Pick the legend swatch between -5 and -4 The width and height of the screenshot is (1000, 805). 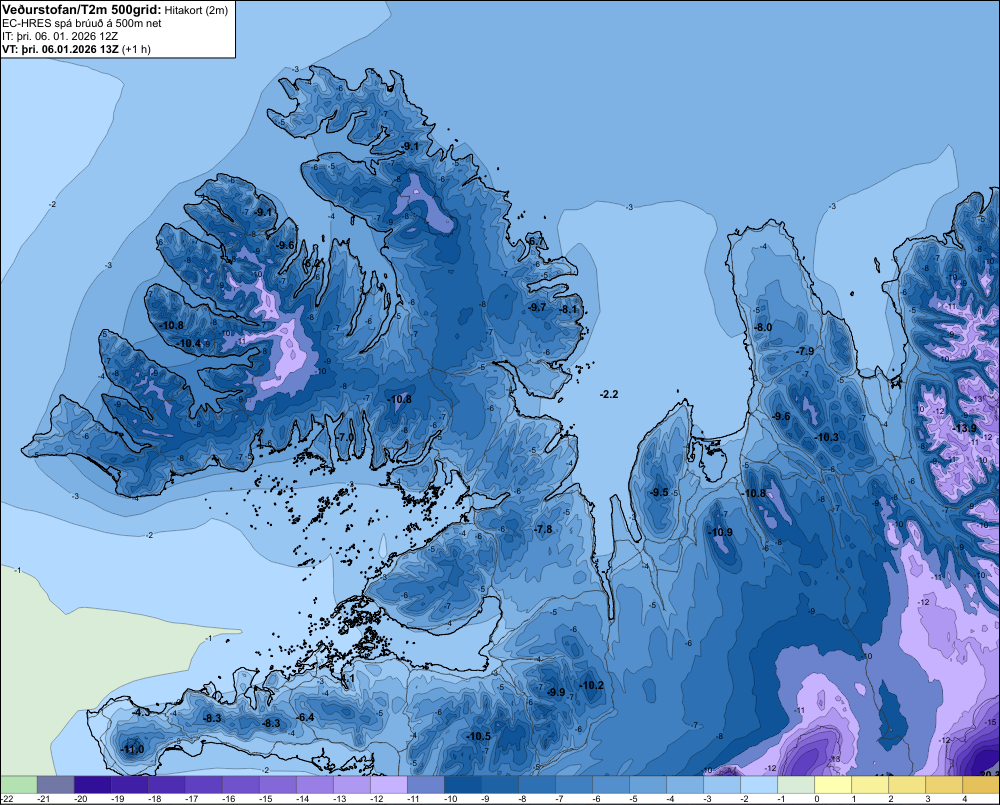648,785
